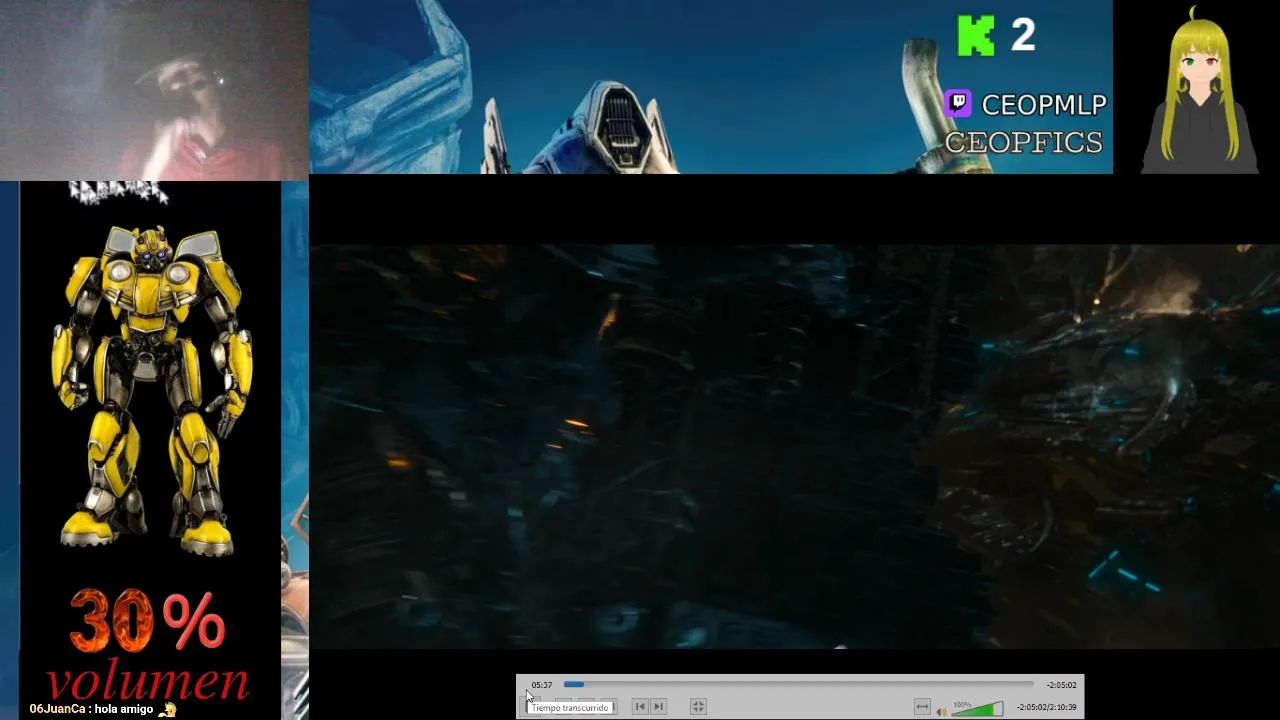Seek on the video progress bar
This screenshot has width=1280, height=720.
[799, 685]
